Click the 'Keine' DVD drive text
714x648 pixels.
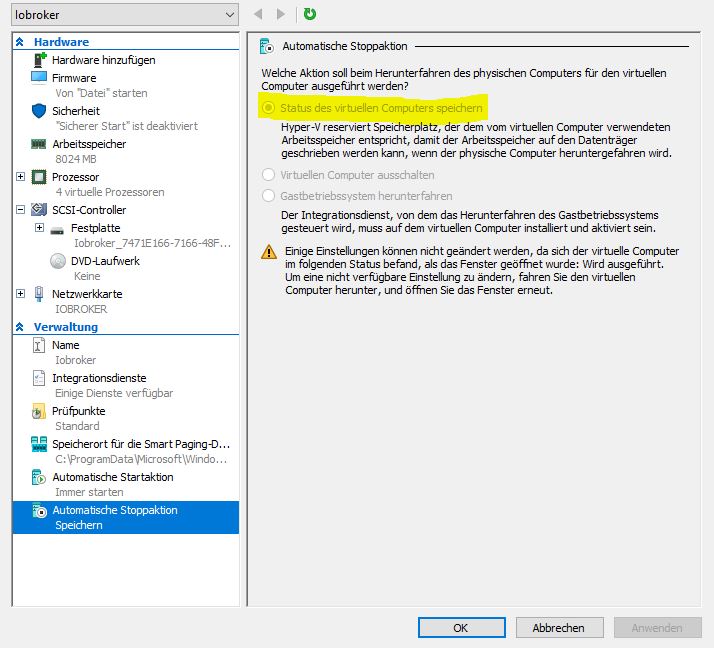(87, 276)
